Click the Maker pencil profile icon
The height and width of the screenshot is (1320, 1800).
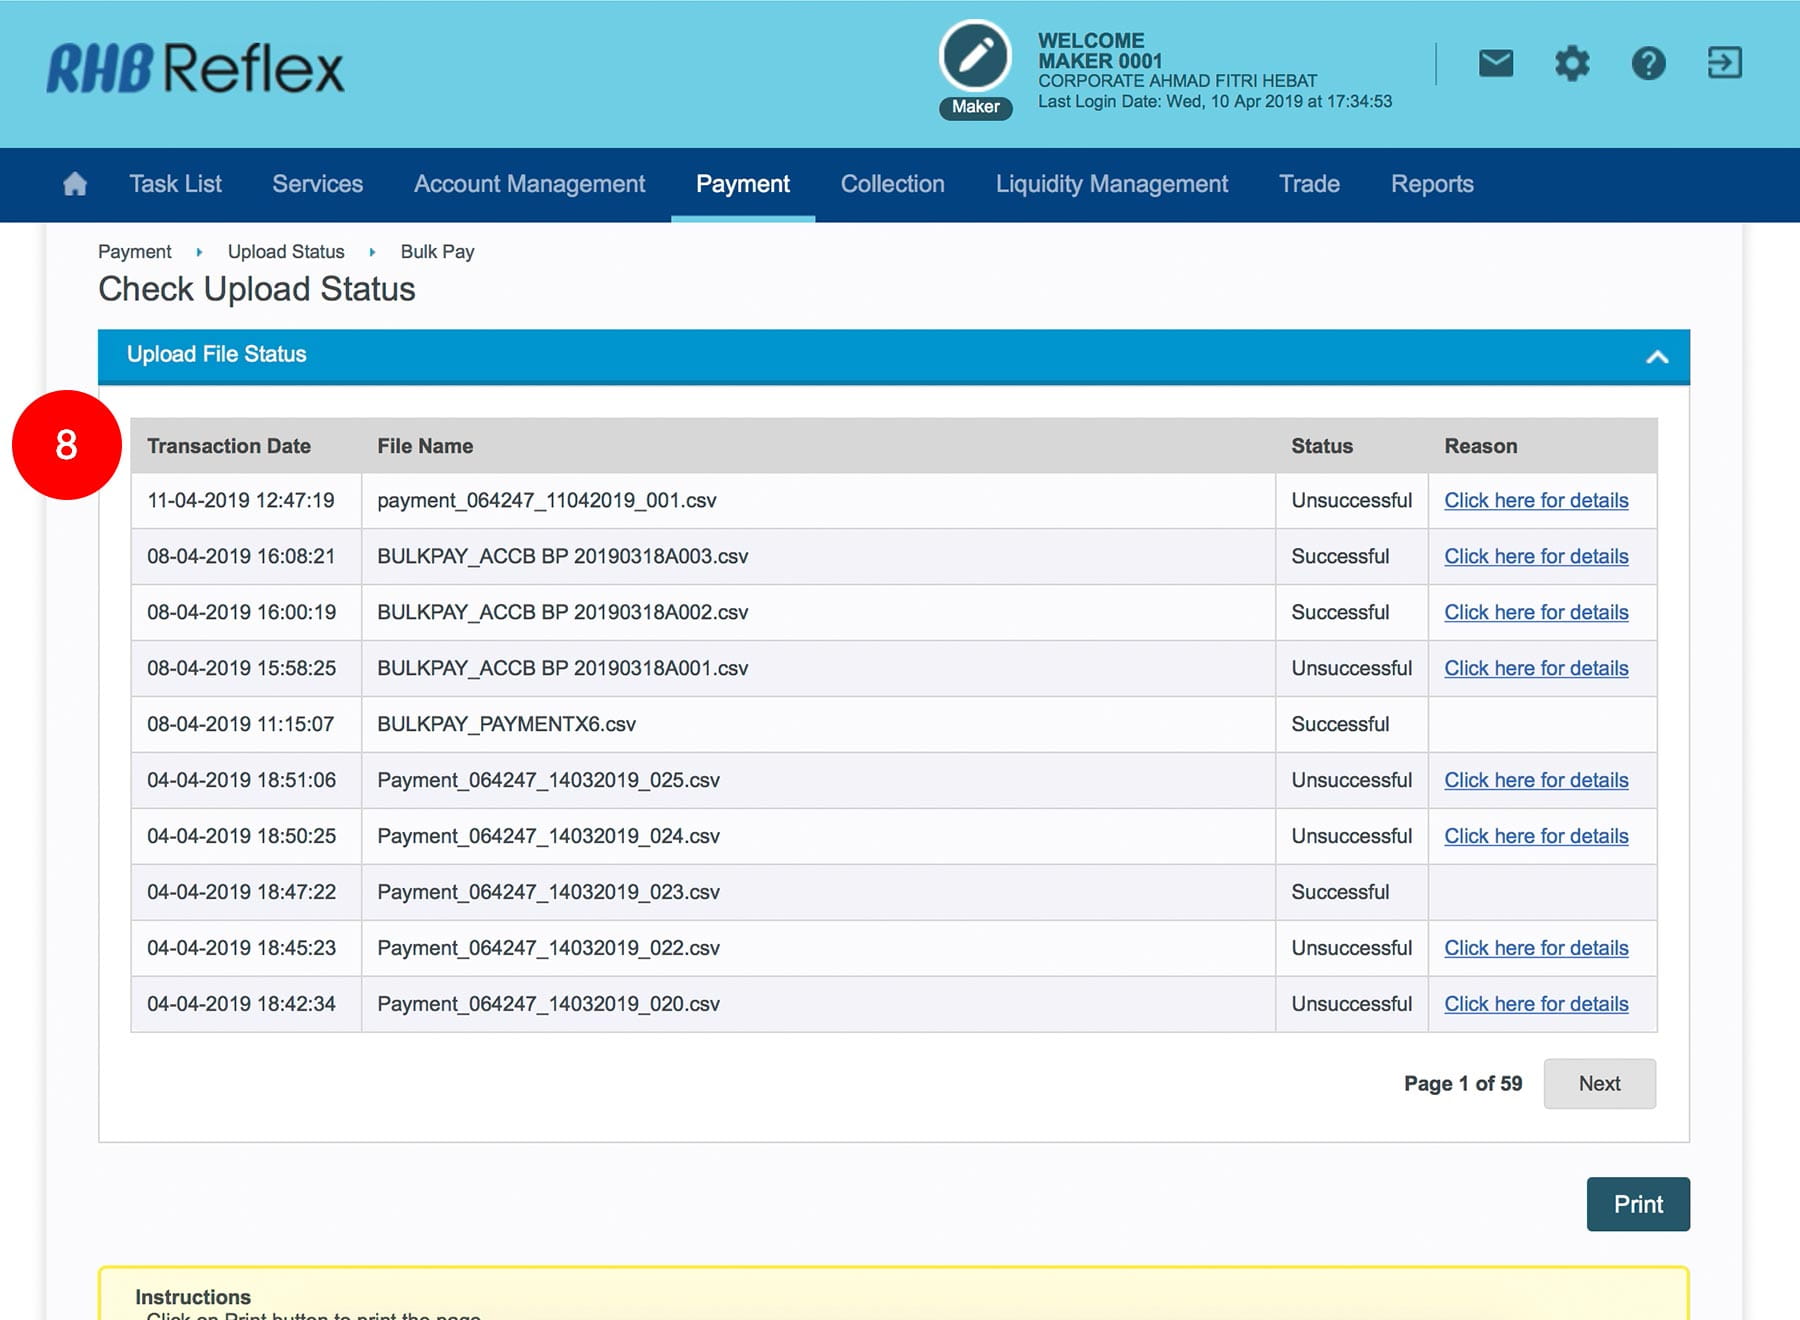point(975,57)
